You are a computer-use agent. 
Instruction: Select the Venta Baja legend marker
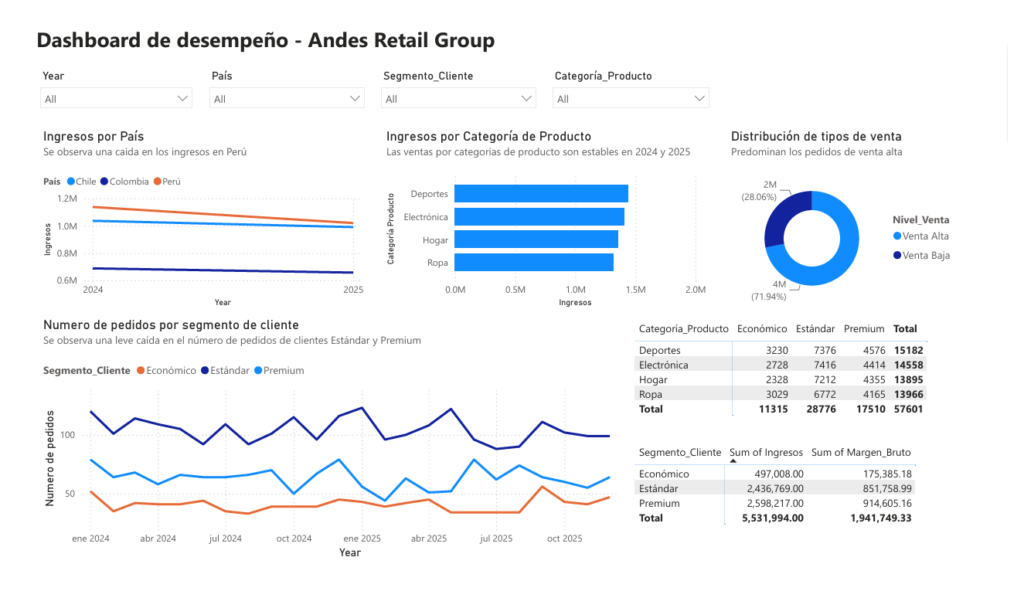pyautogui.click(x=897, y=255)
